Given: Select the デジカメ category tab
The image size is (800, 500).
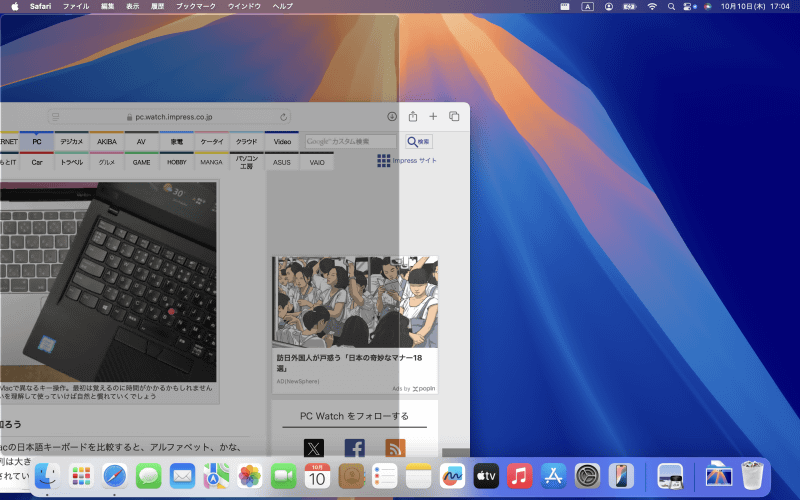Looking at the screenshot, I should (x=71, y=141).
